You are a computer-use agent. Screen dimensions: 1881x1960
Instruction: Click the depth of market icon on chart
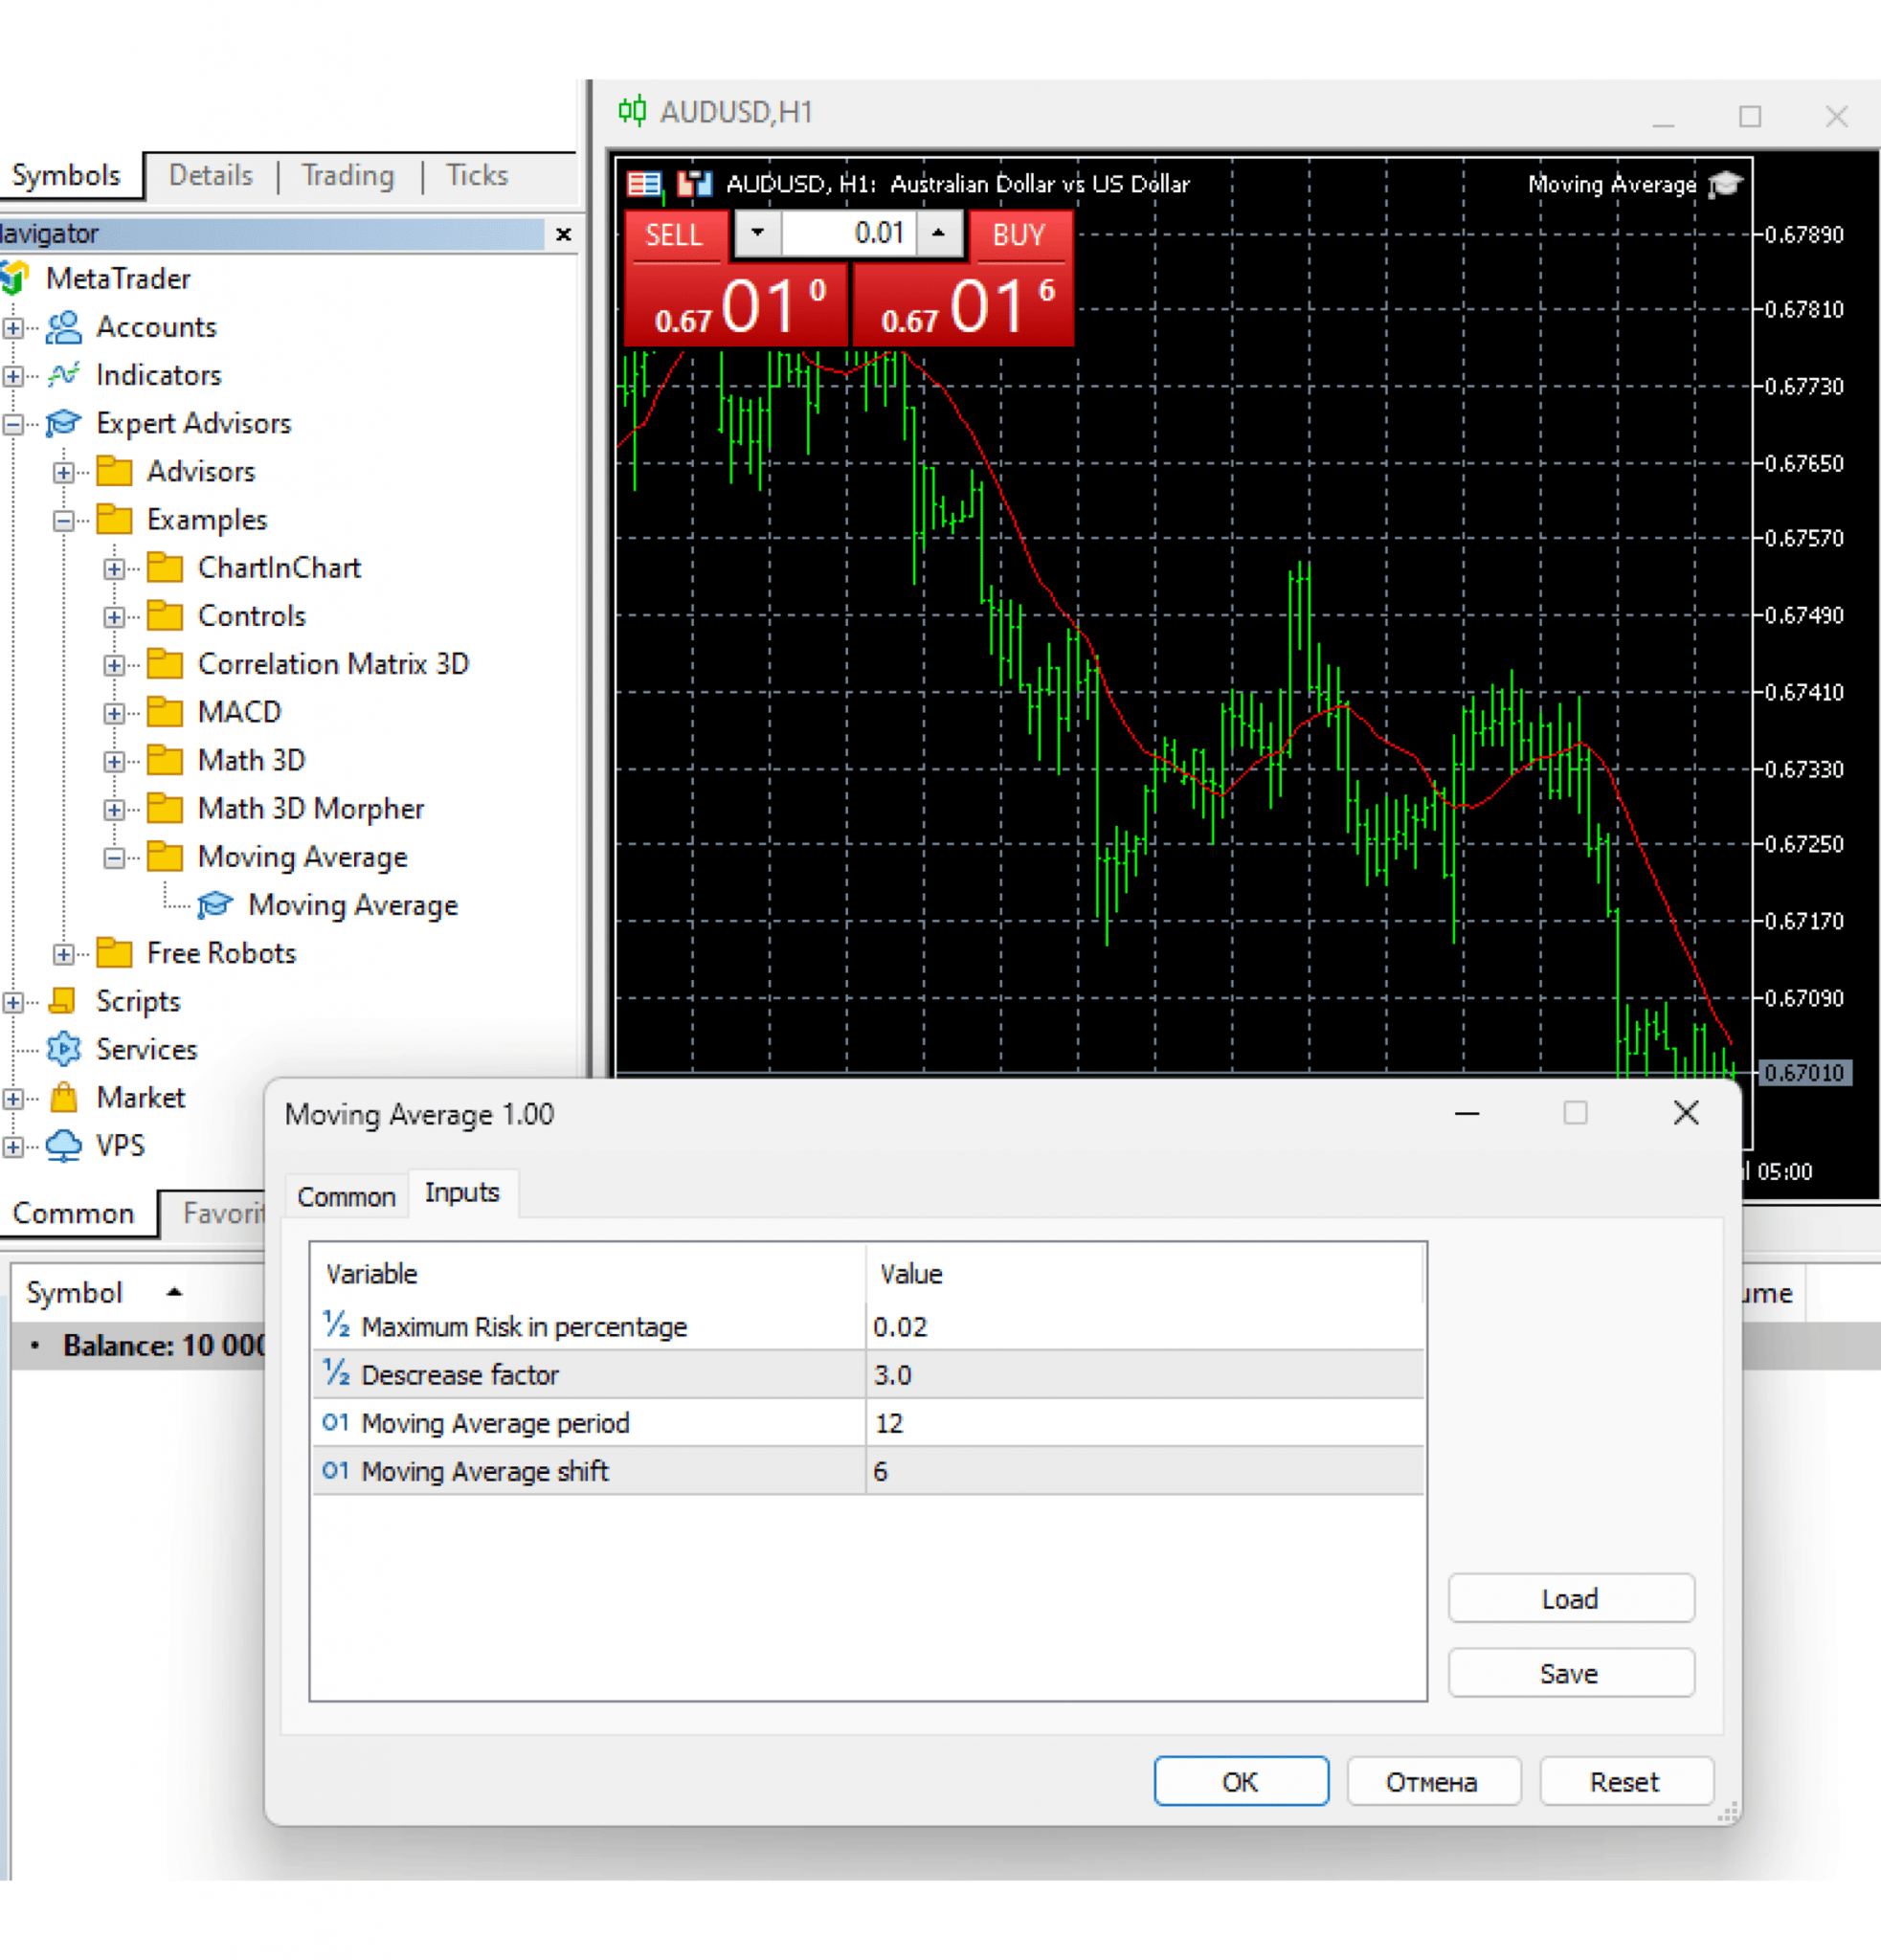[644, 184]
